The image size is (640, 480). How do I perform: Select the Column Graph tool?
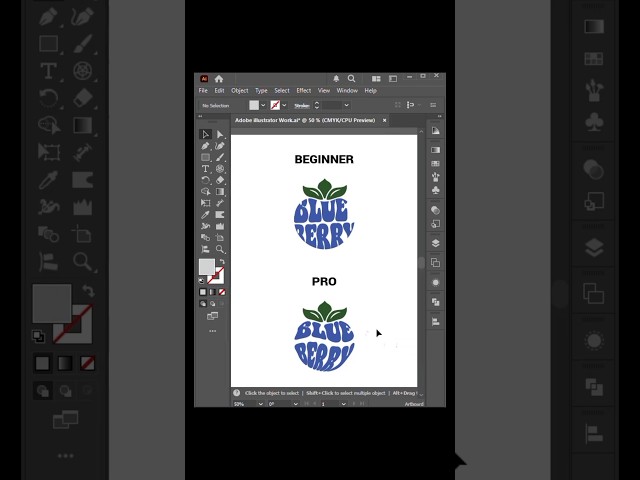click(x=220, y=226)
